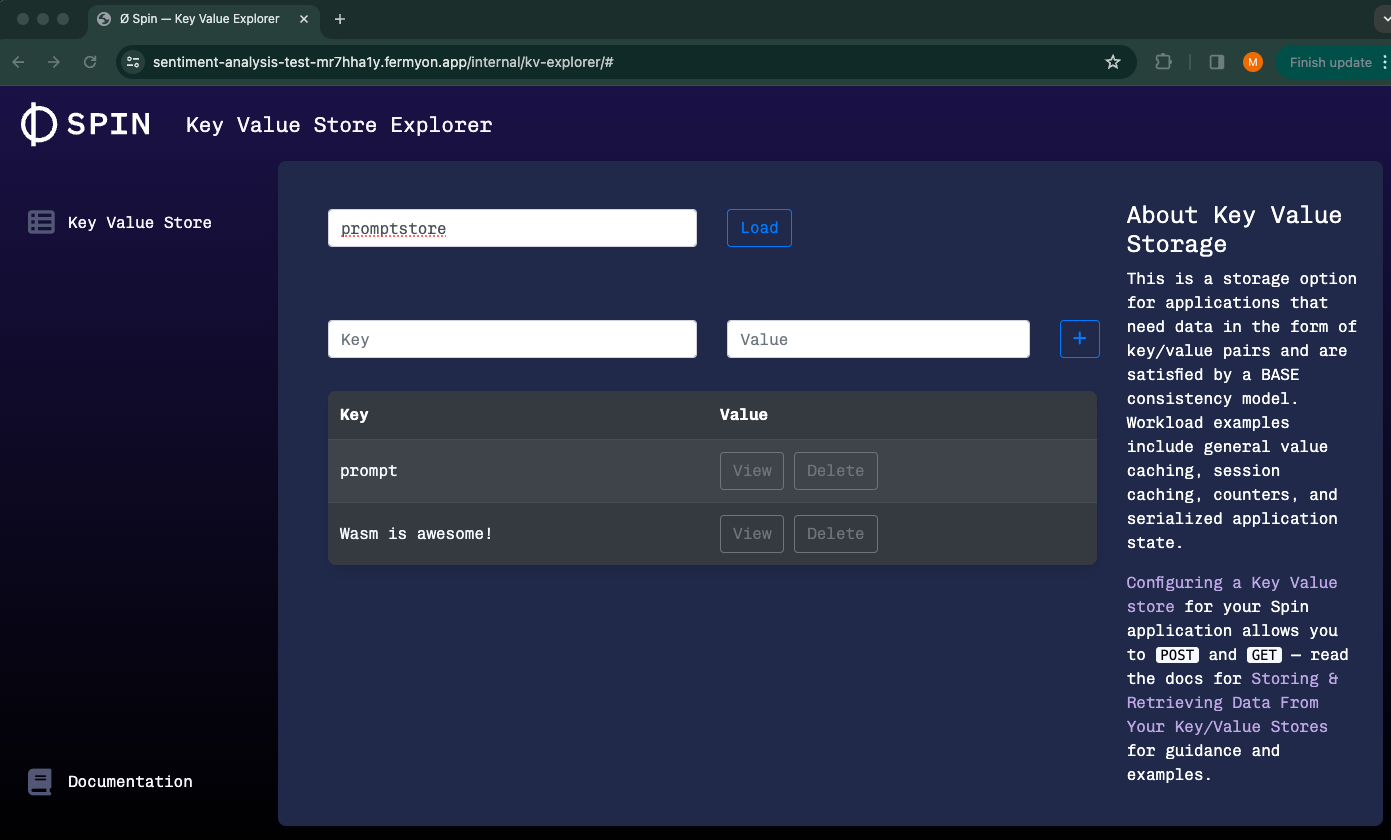
Task: Close the Spin Key Value Explorer tab
Action: (304, 19)
